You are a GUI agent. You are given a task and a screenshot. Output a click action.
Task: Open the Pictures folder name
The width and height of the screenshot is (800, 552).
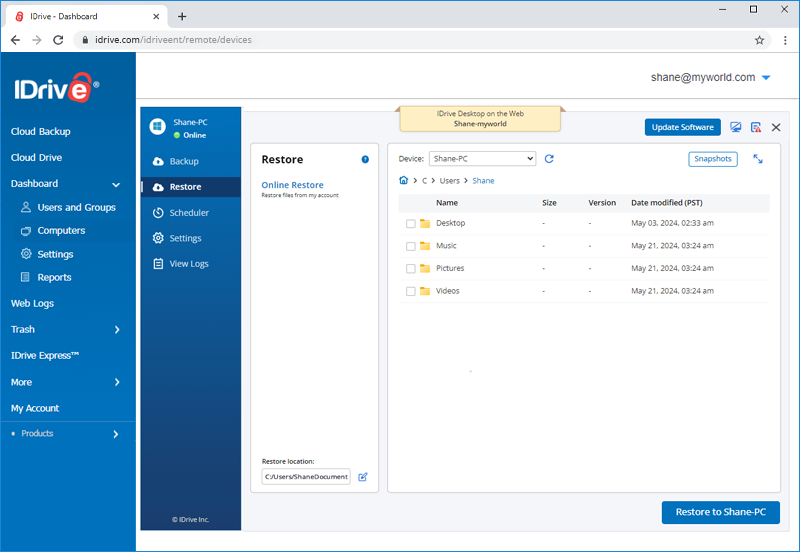(x=450, y=268)
